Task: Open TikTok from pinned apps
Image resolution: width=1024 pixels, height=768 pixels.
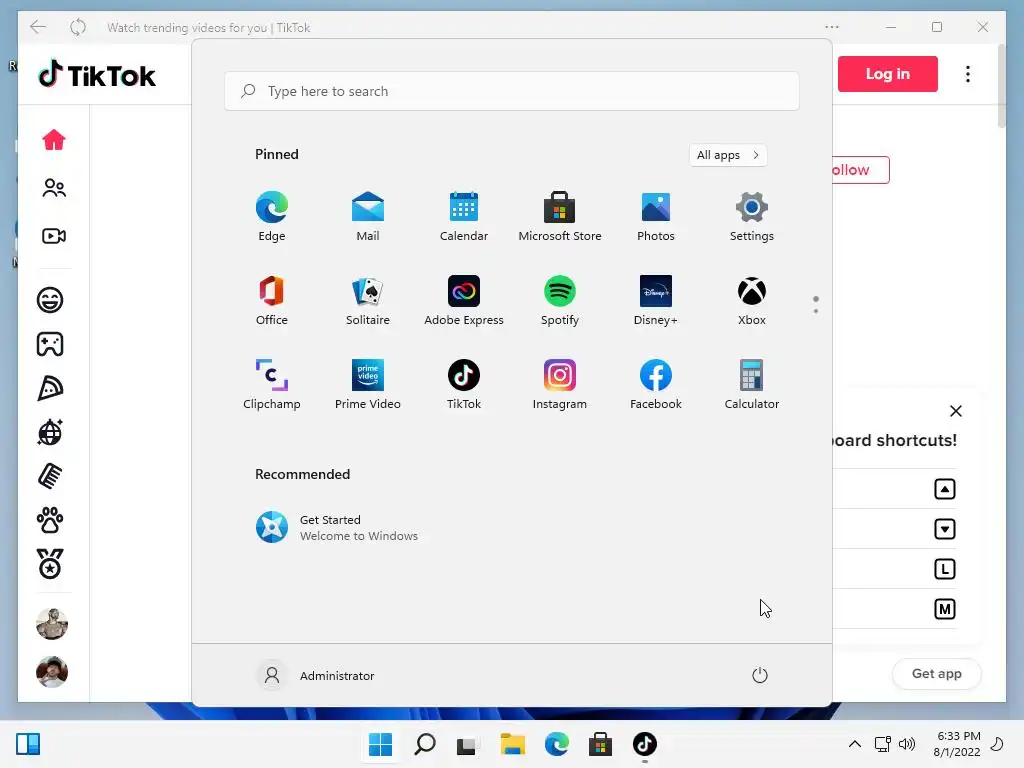Action: coord(464,385)
